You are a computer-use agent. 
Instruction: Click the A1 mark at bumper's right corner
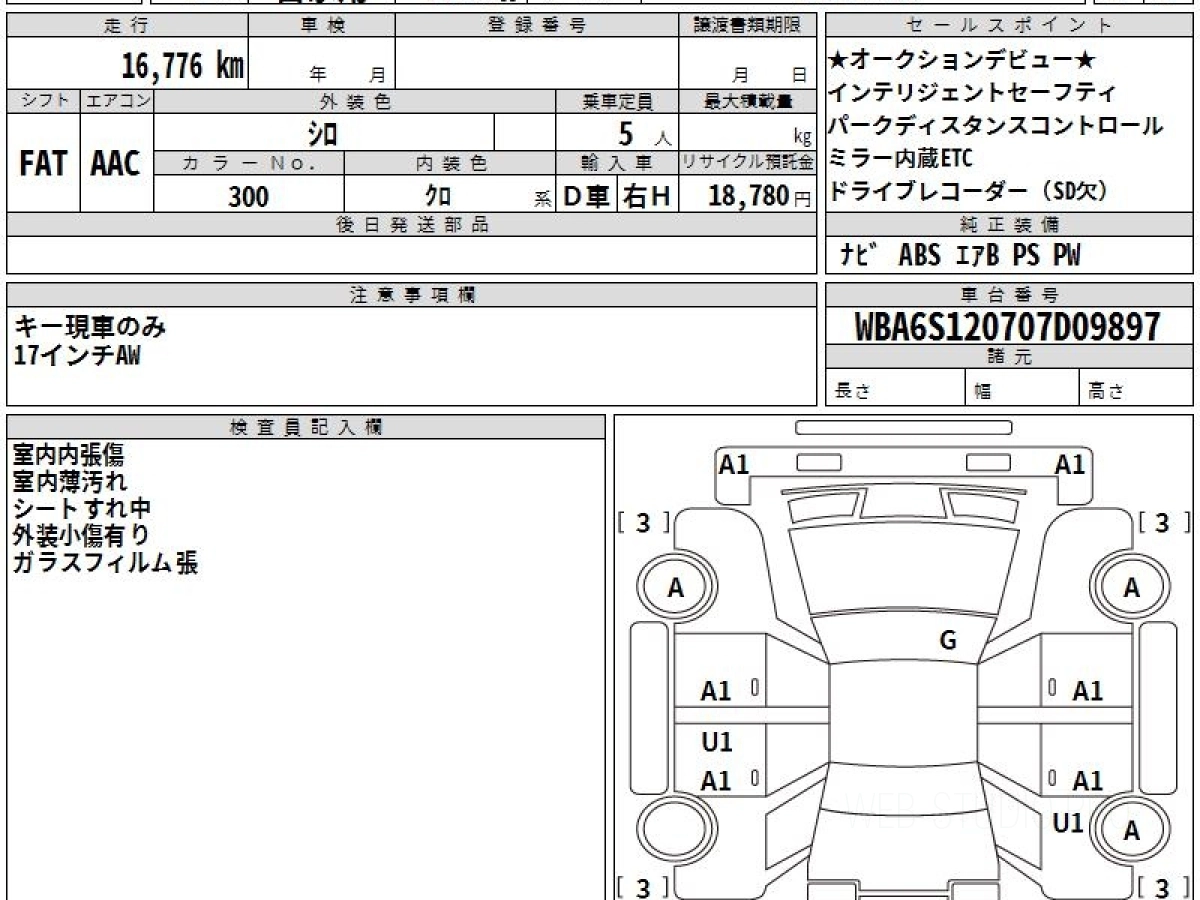pyautogui.click(x=1070, y=464)
